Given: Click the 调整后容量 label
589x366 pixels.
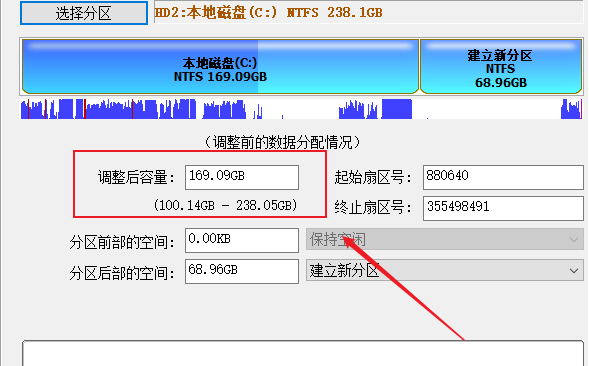Looking at the screenshot, I should (x=136, y=177).
